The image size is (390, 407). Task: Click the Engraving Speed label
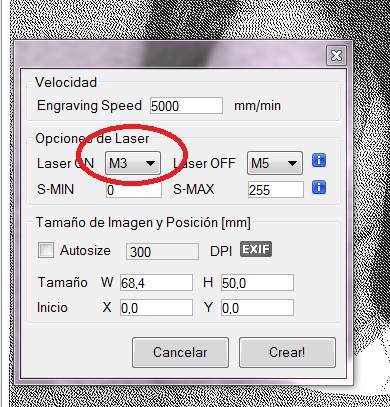tap(89, 106)
